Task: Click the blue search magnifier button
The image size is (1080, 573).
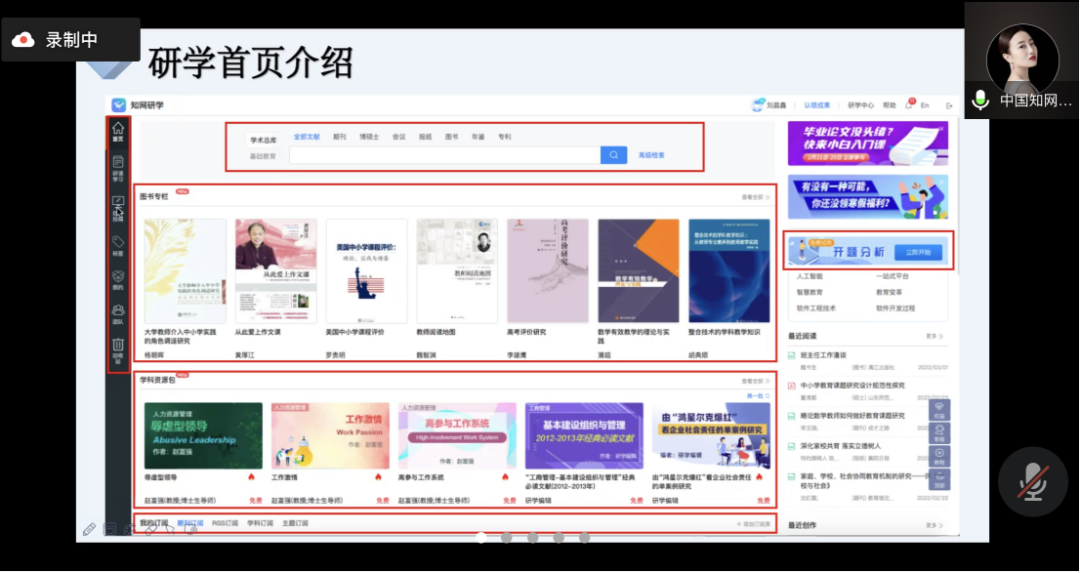Action: (614, 155)
